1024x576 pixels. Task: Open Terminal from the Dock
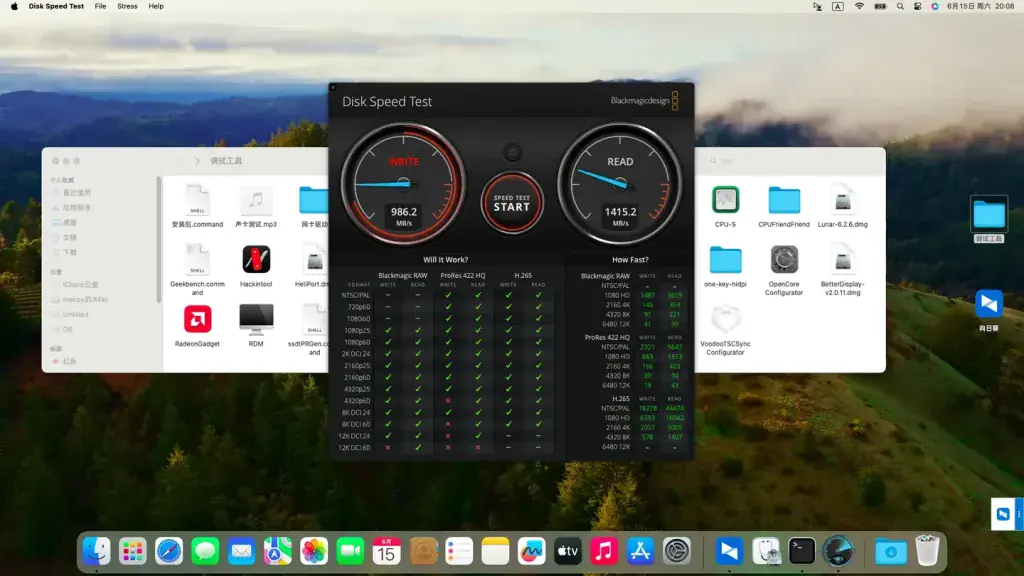[801, 551]
